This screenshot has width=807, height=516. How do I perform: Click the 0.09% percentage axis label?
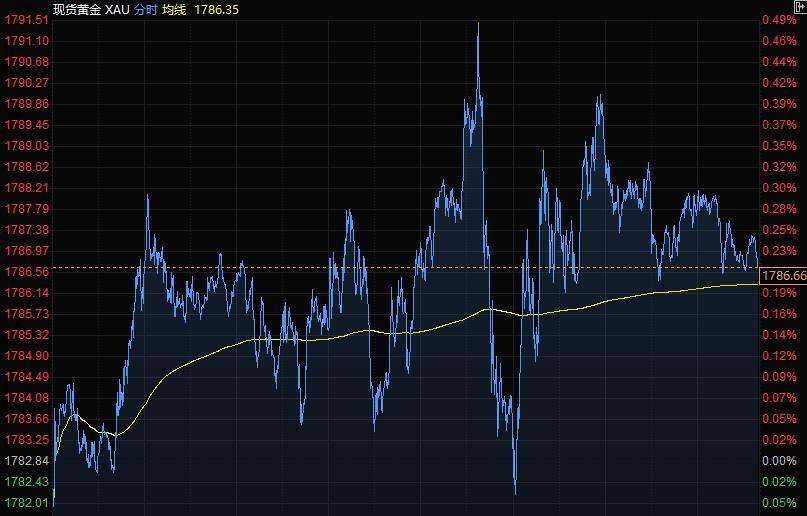779,377
